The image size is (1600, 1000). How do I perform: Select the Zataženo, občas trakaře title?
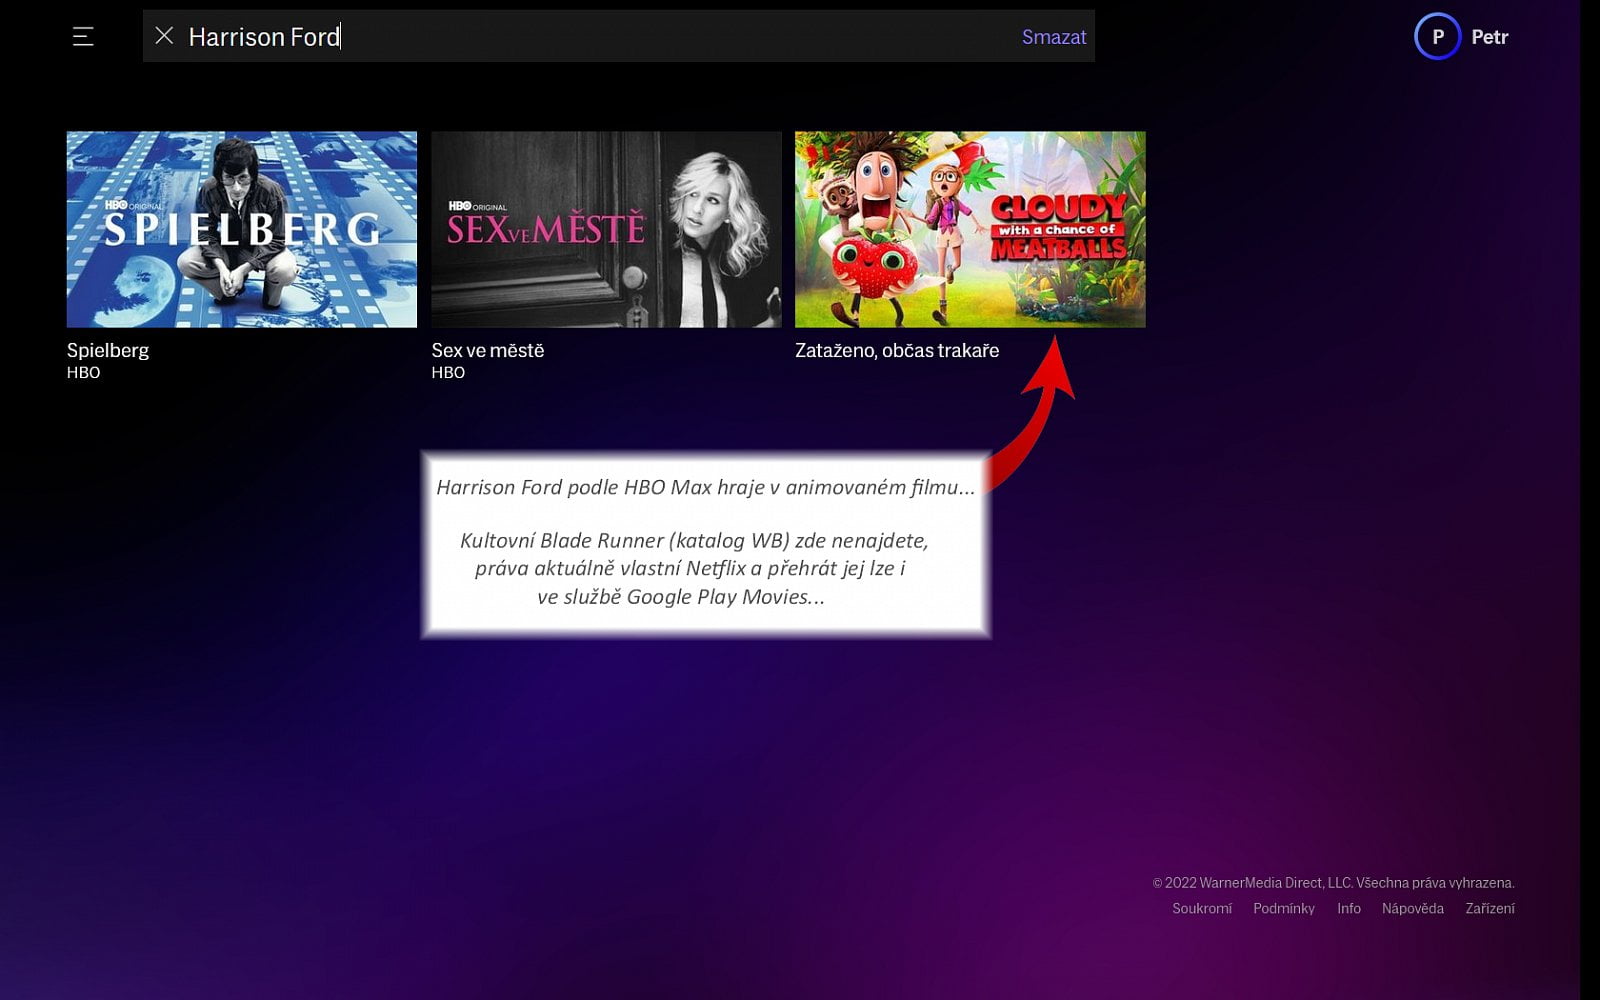pos(897,350)
